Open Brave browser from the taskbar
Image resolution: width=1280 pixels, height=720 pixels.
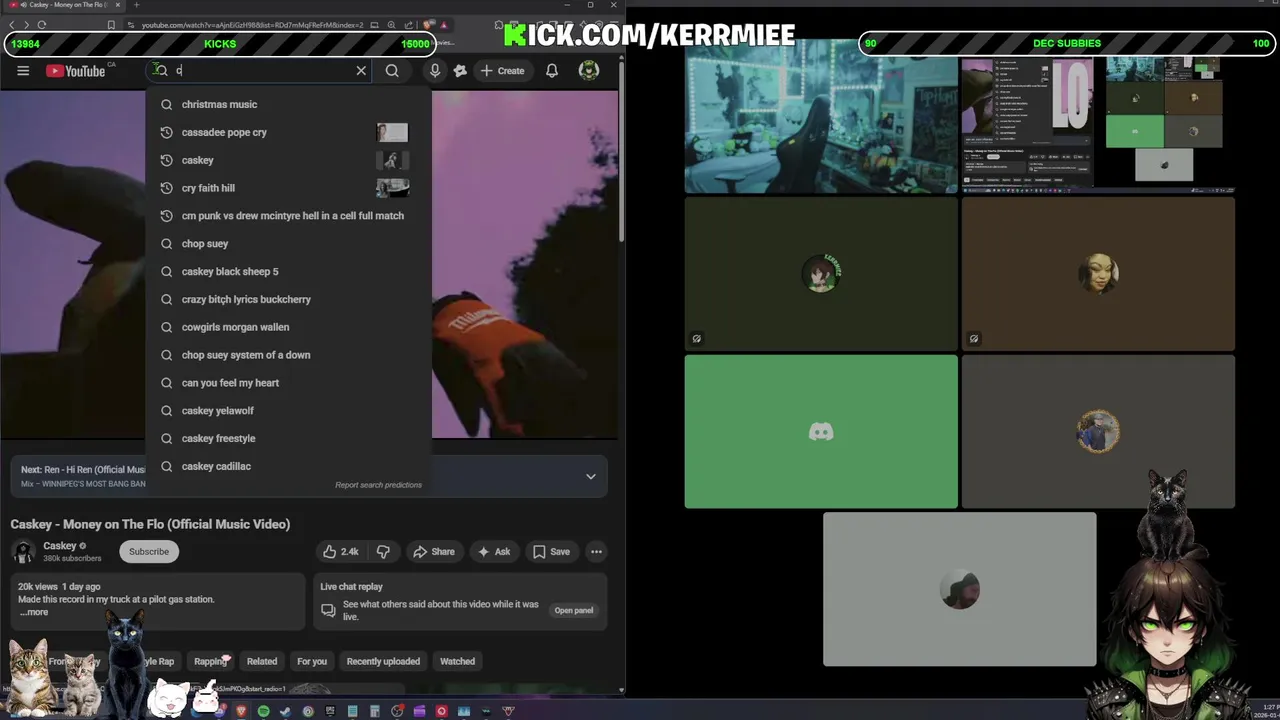[x=242, y=711]
